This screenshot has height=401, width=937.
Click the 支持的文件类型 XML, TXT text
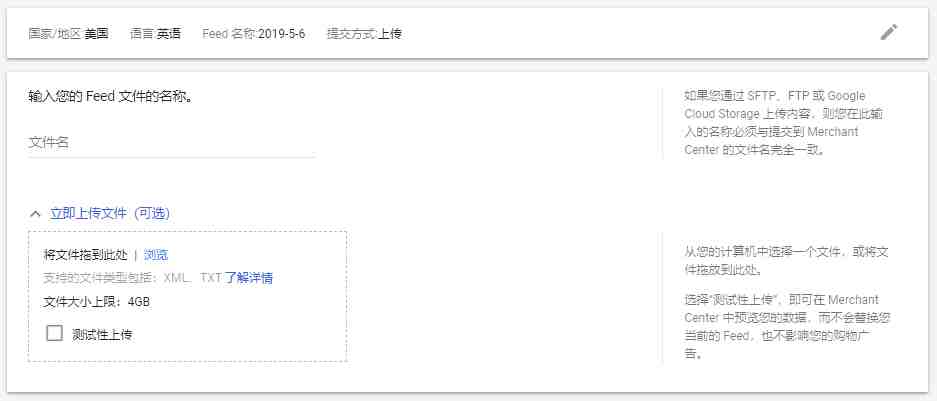(133, 278)
